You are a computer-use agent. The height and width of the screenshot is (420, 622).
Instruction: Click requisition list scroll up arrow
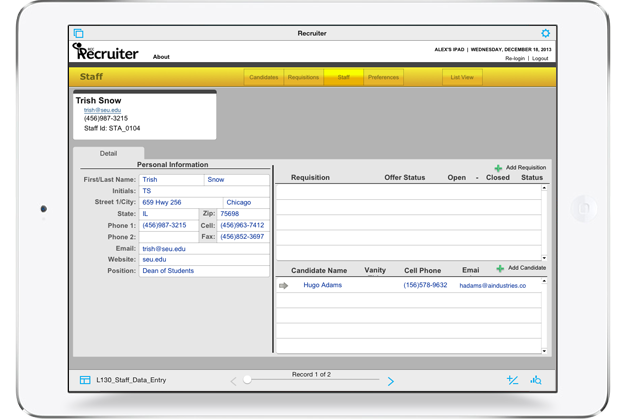(544, 188)
